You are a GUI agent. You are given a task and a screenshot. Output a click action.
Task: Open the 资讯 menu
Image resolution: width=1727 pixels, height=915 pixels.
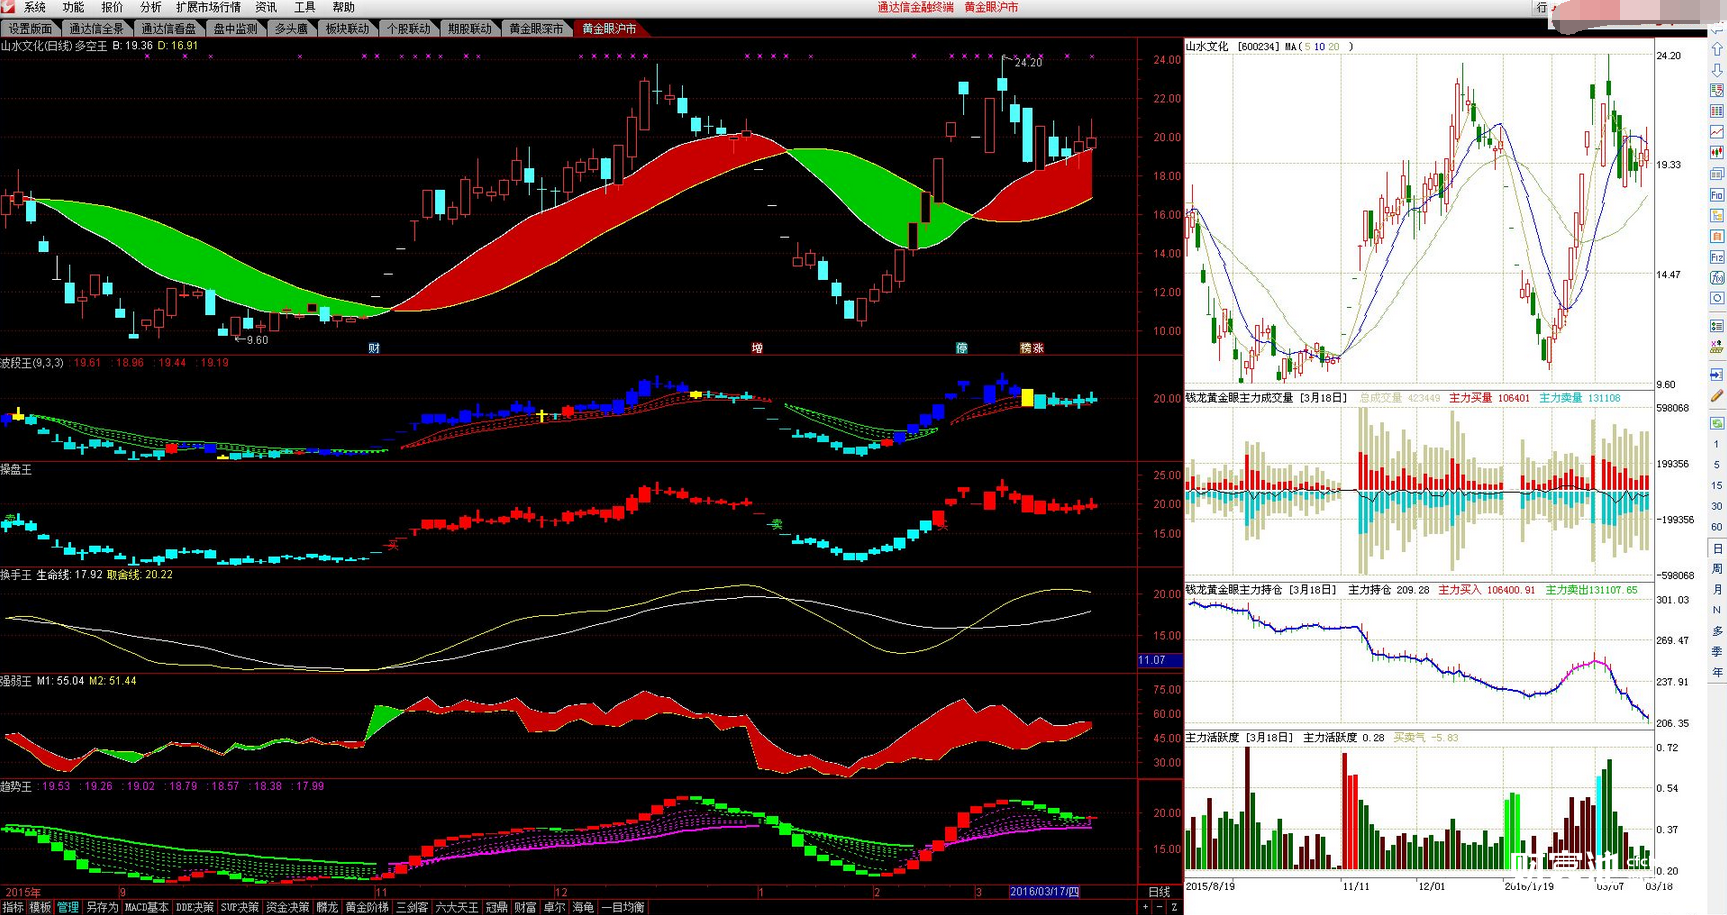[266, 7]
